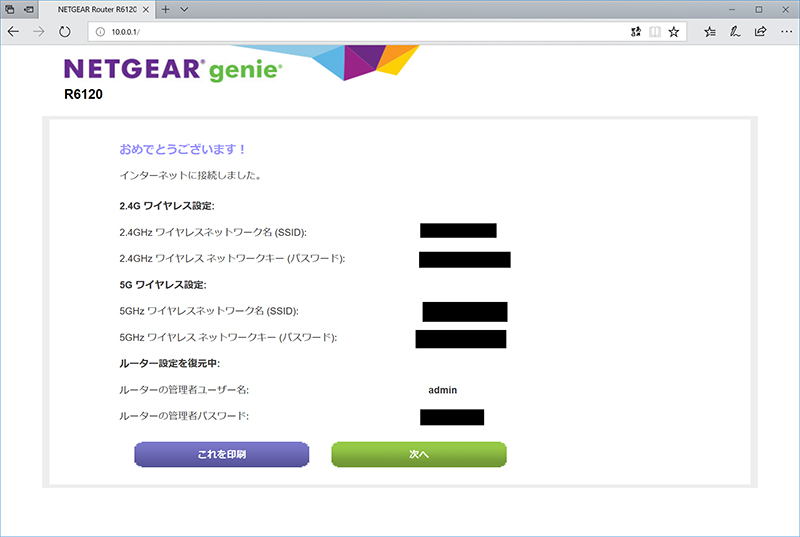Expand the tab preview chevron
Screen dimensions: 800x537
pyautogui.click(x=185, y=9)
